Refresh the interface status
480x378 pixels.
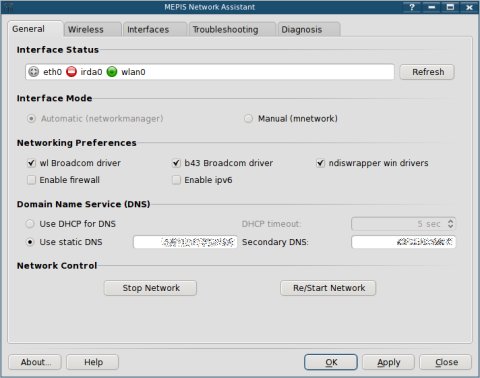427,72
